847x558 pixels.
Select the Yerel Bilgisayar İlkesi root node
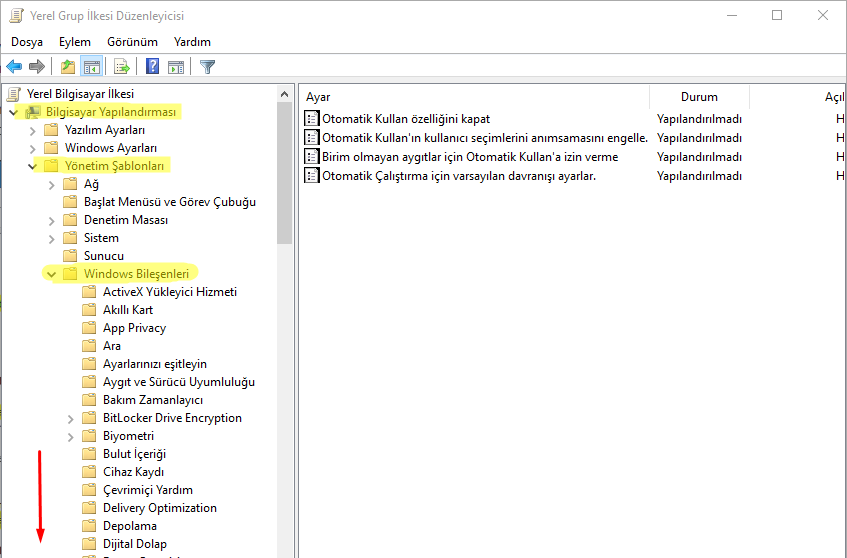pyautogui.click(x=80, y=94)
